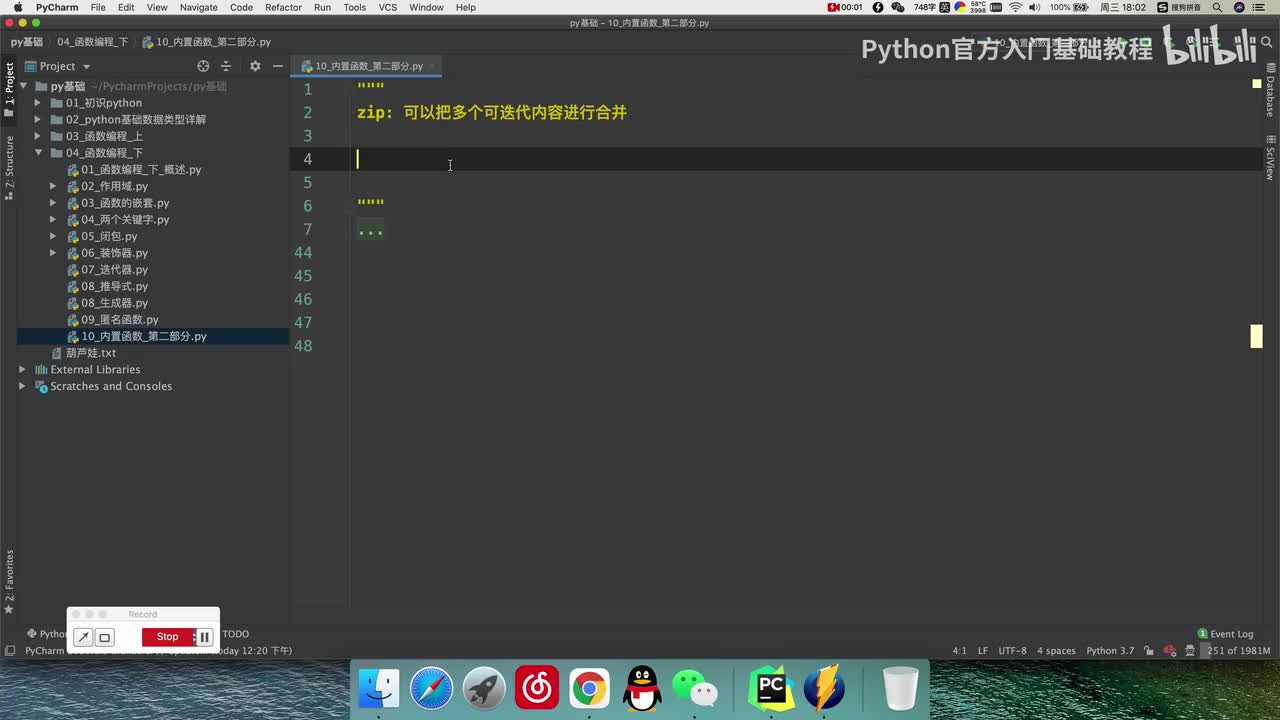
Task: Open NetEase Music in the Dock
Action: 537,689
